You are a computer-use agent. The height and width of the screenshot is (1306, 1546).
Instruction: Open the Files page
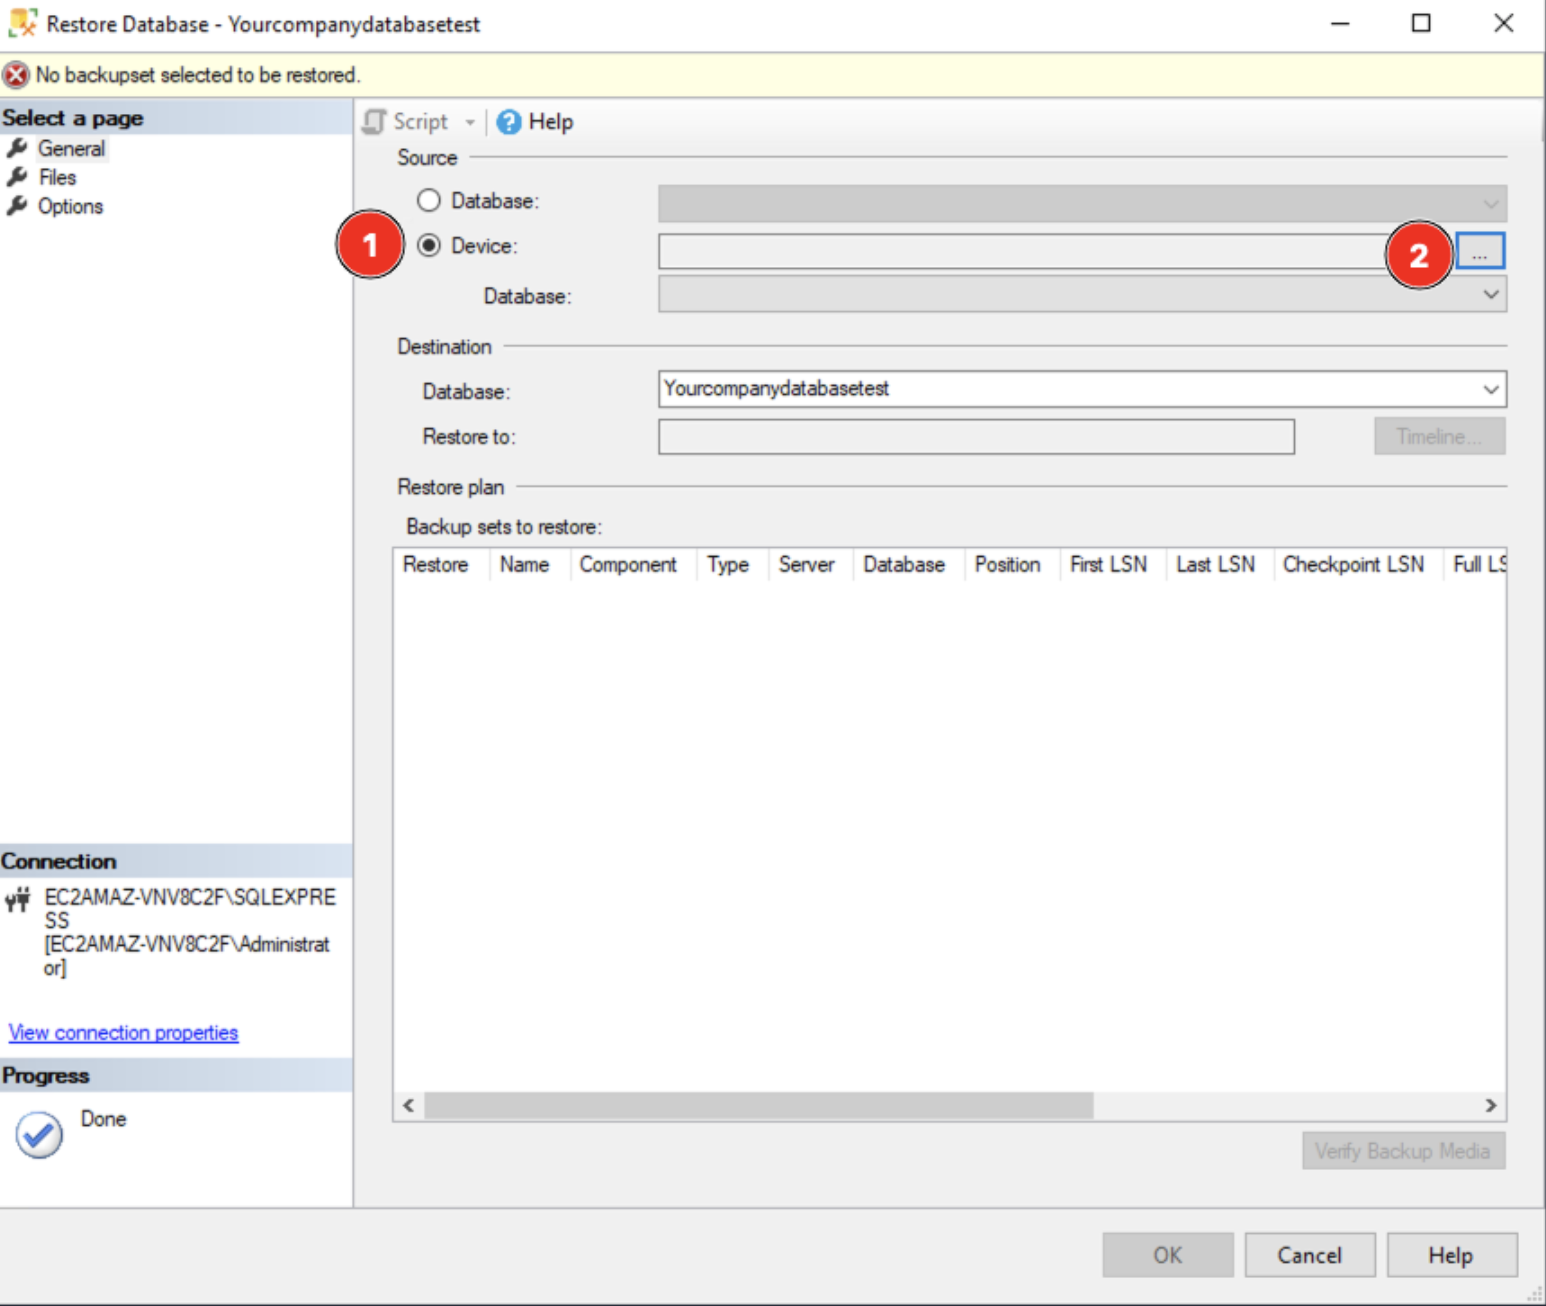[x=57, y=177]
